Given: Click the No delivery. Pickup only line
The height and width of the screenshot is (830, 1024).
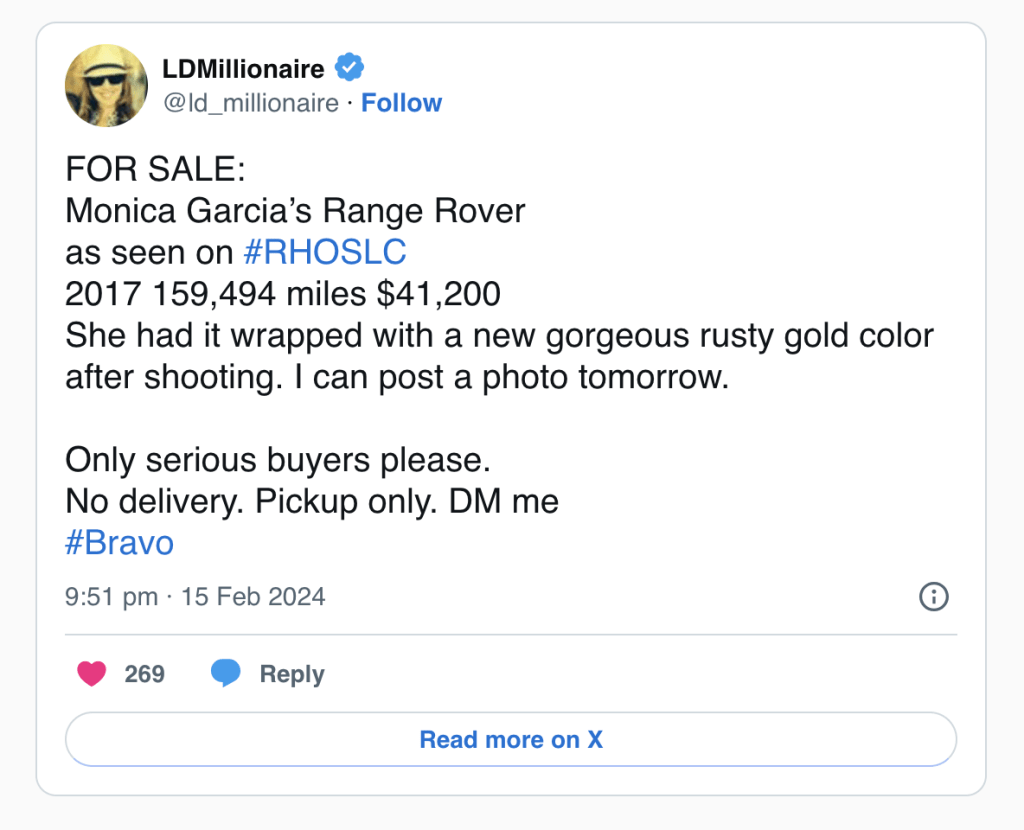Looking at the screenshot, I should point(311,501).
